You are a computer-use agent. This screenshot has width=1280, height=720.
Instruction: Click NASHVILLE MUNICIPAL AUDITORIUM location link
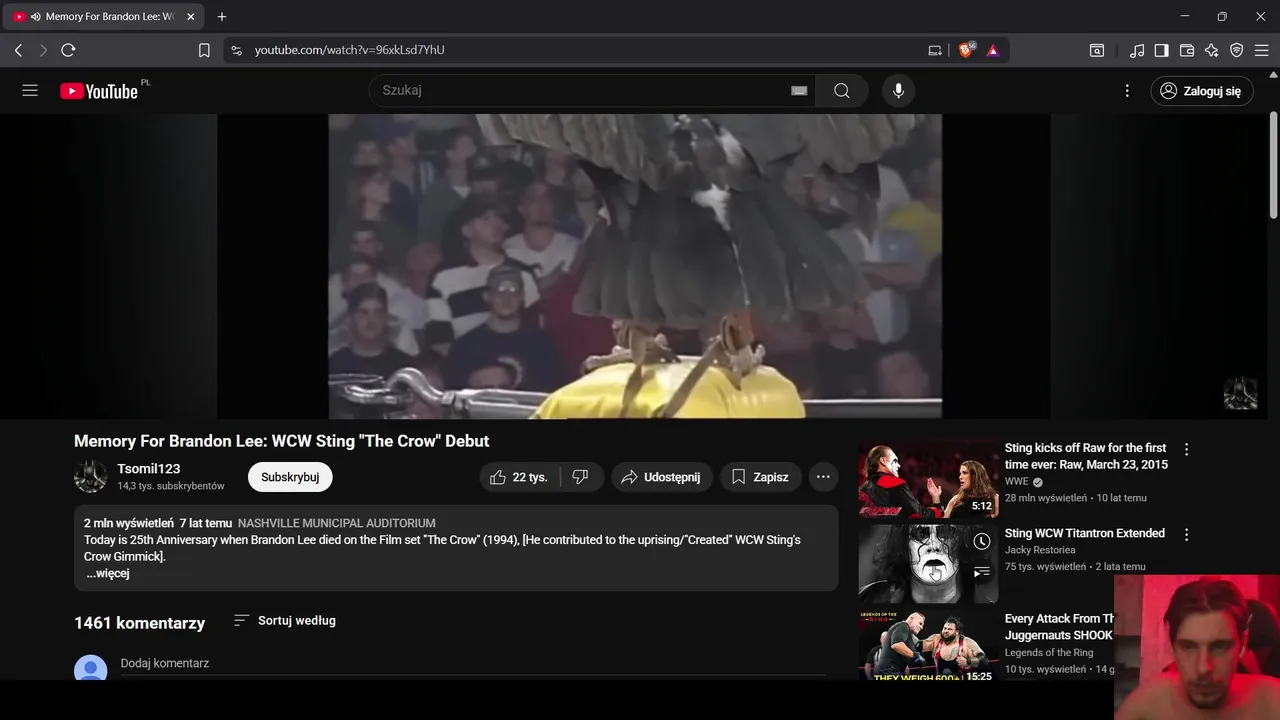pyautogui.click(x=337, y=523)
